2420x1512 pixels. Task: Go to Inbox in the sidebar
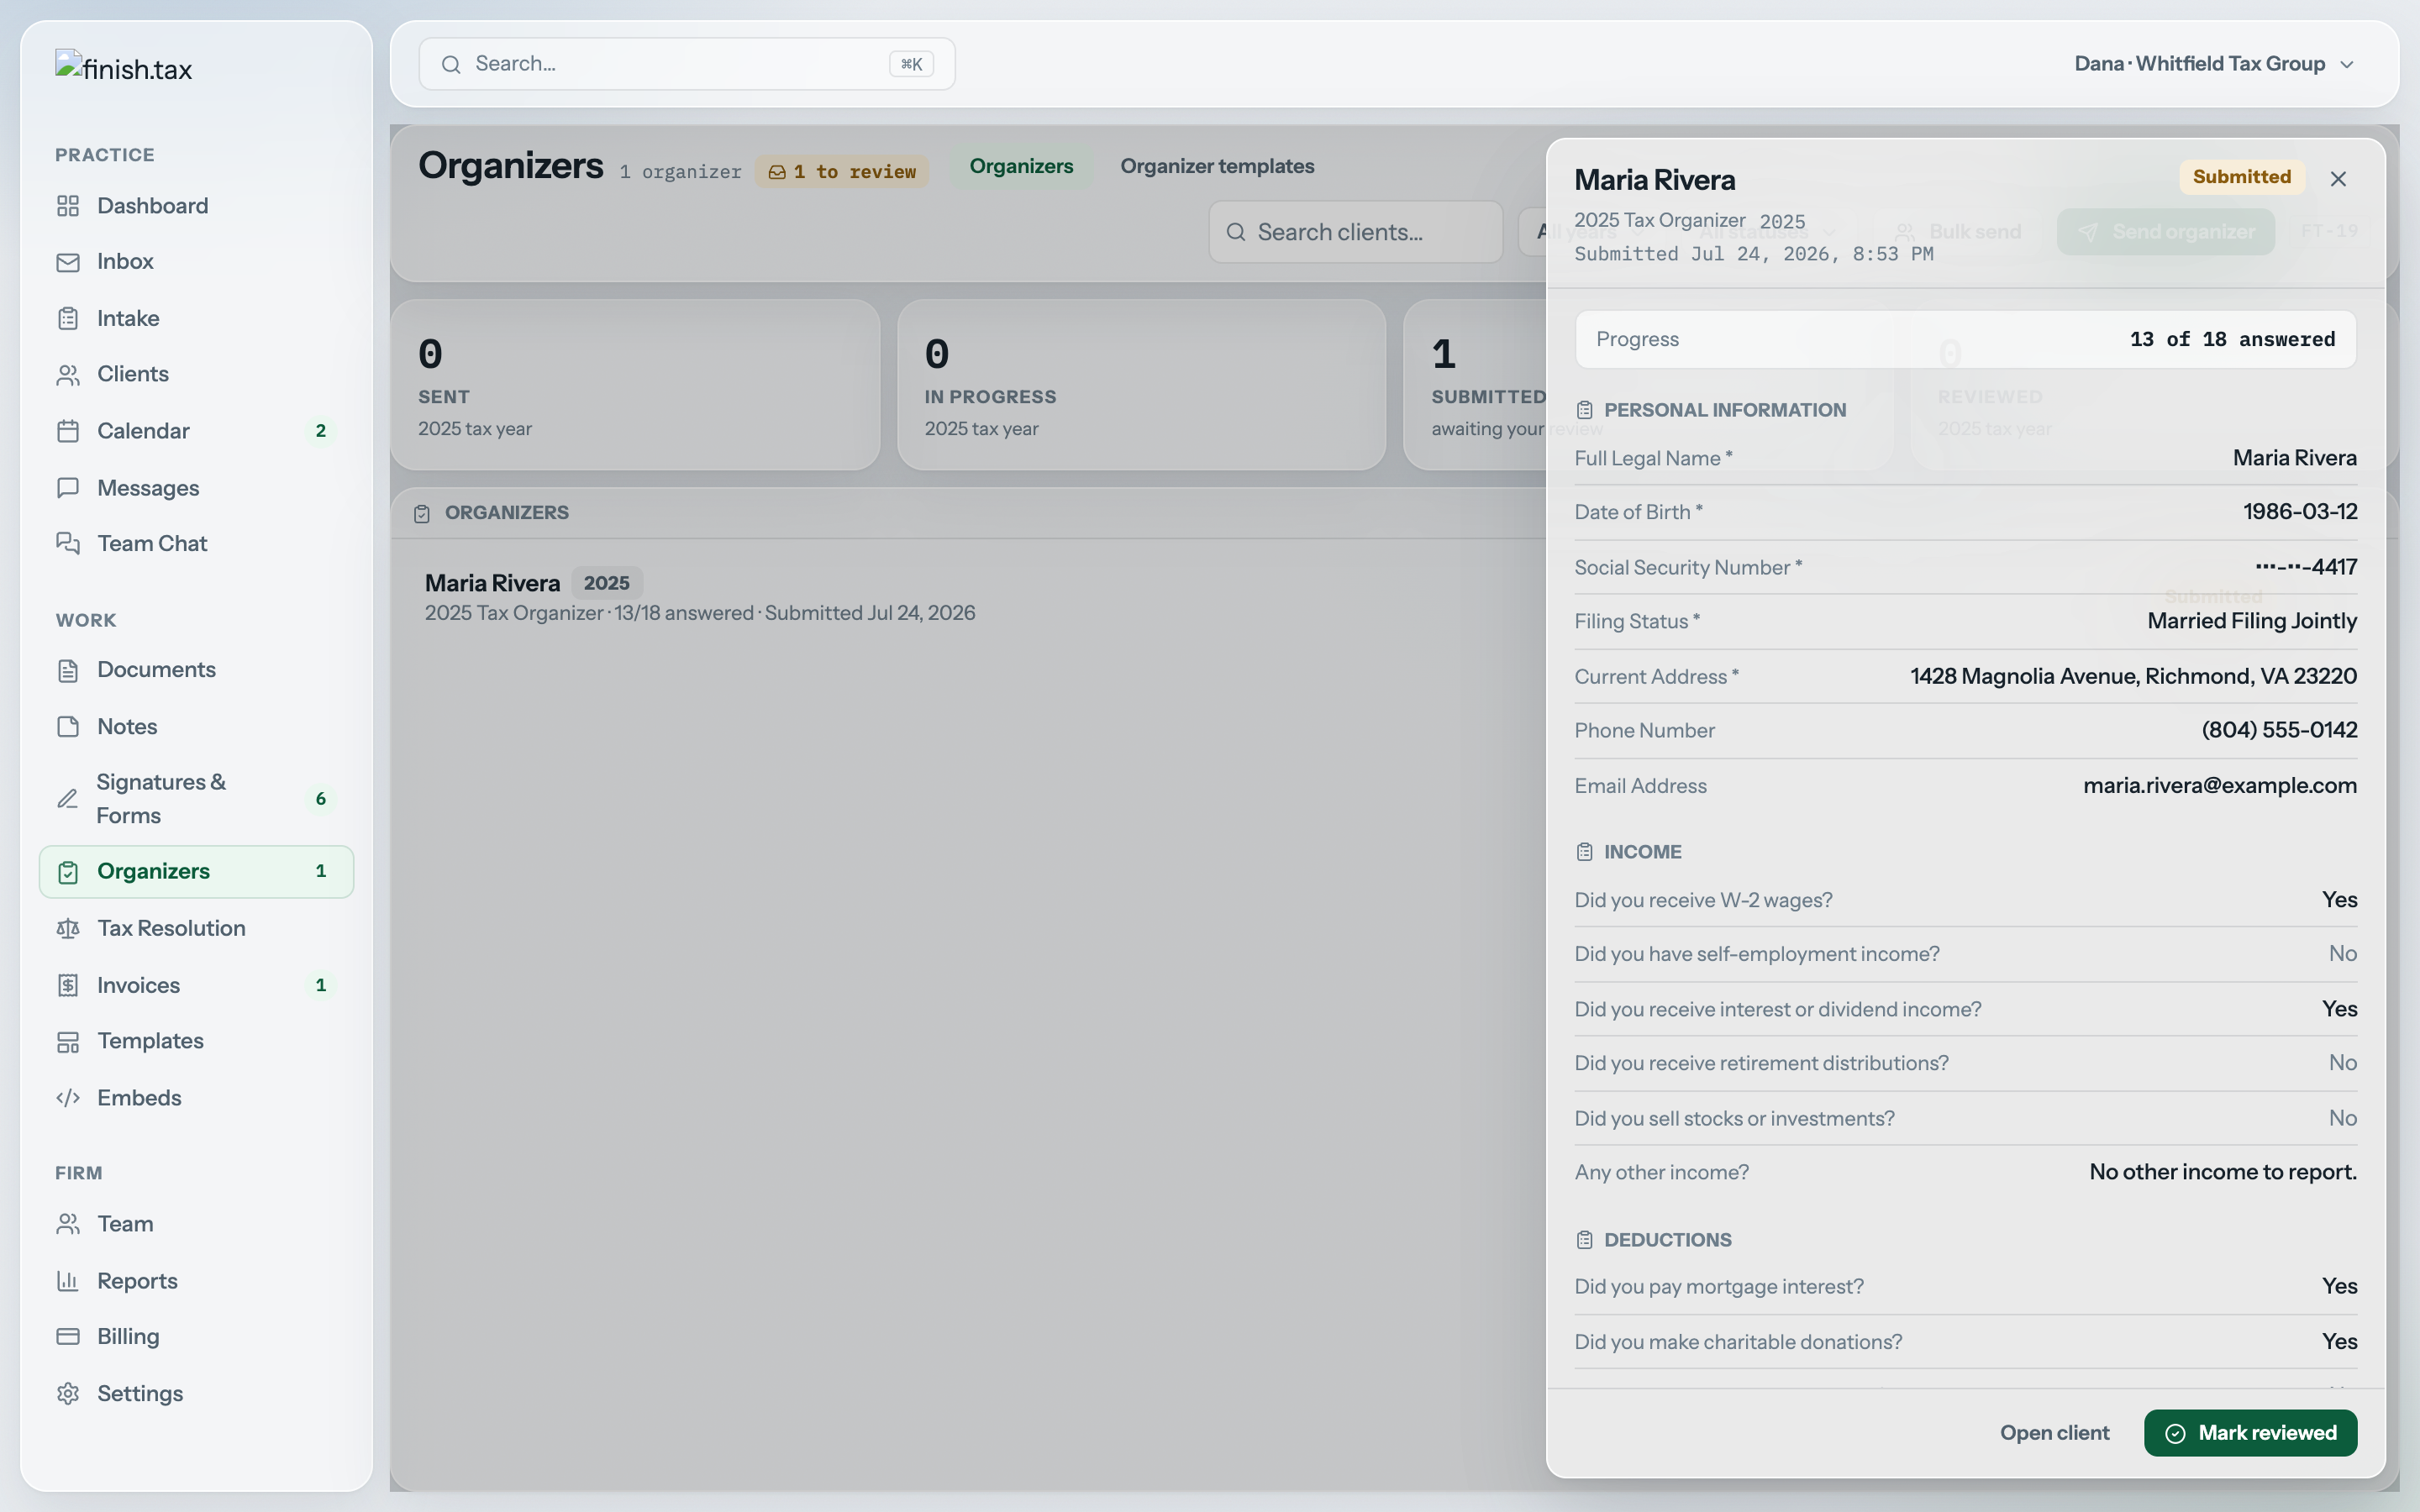pyautogui.click(x=196, y=262)
